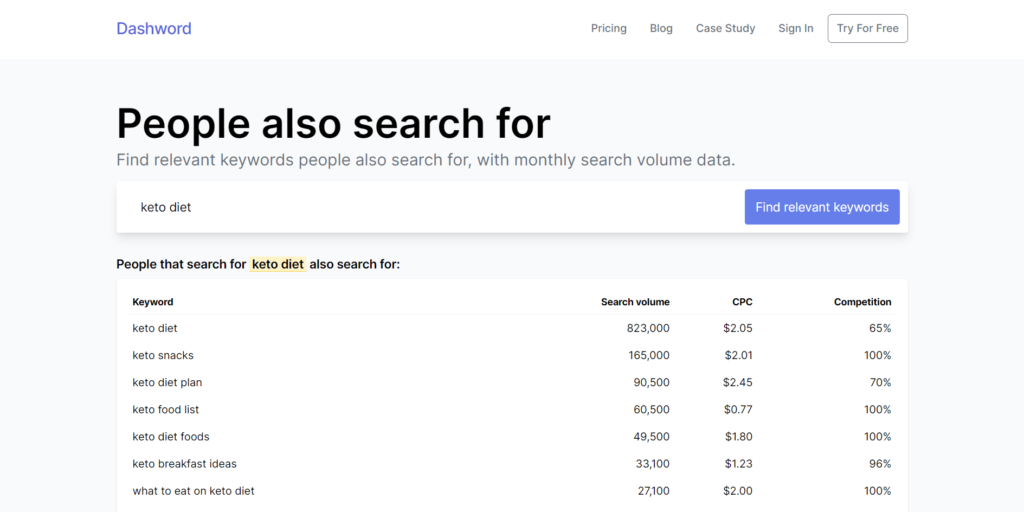
Task: Select what to eat on keto diet
Action: (x=193, y=491)
